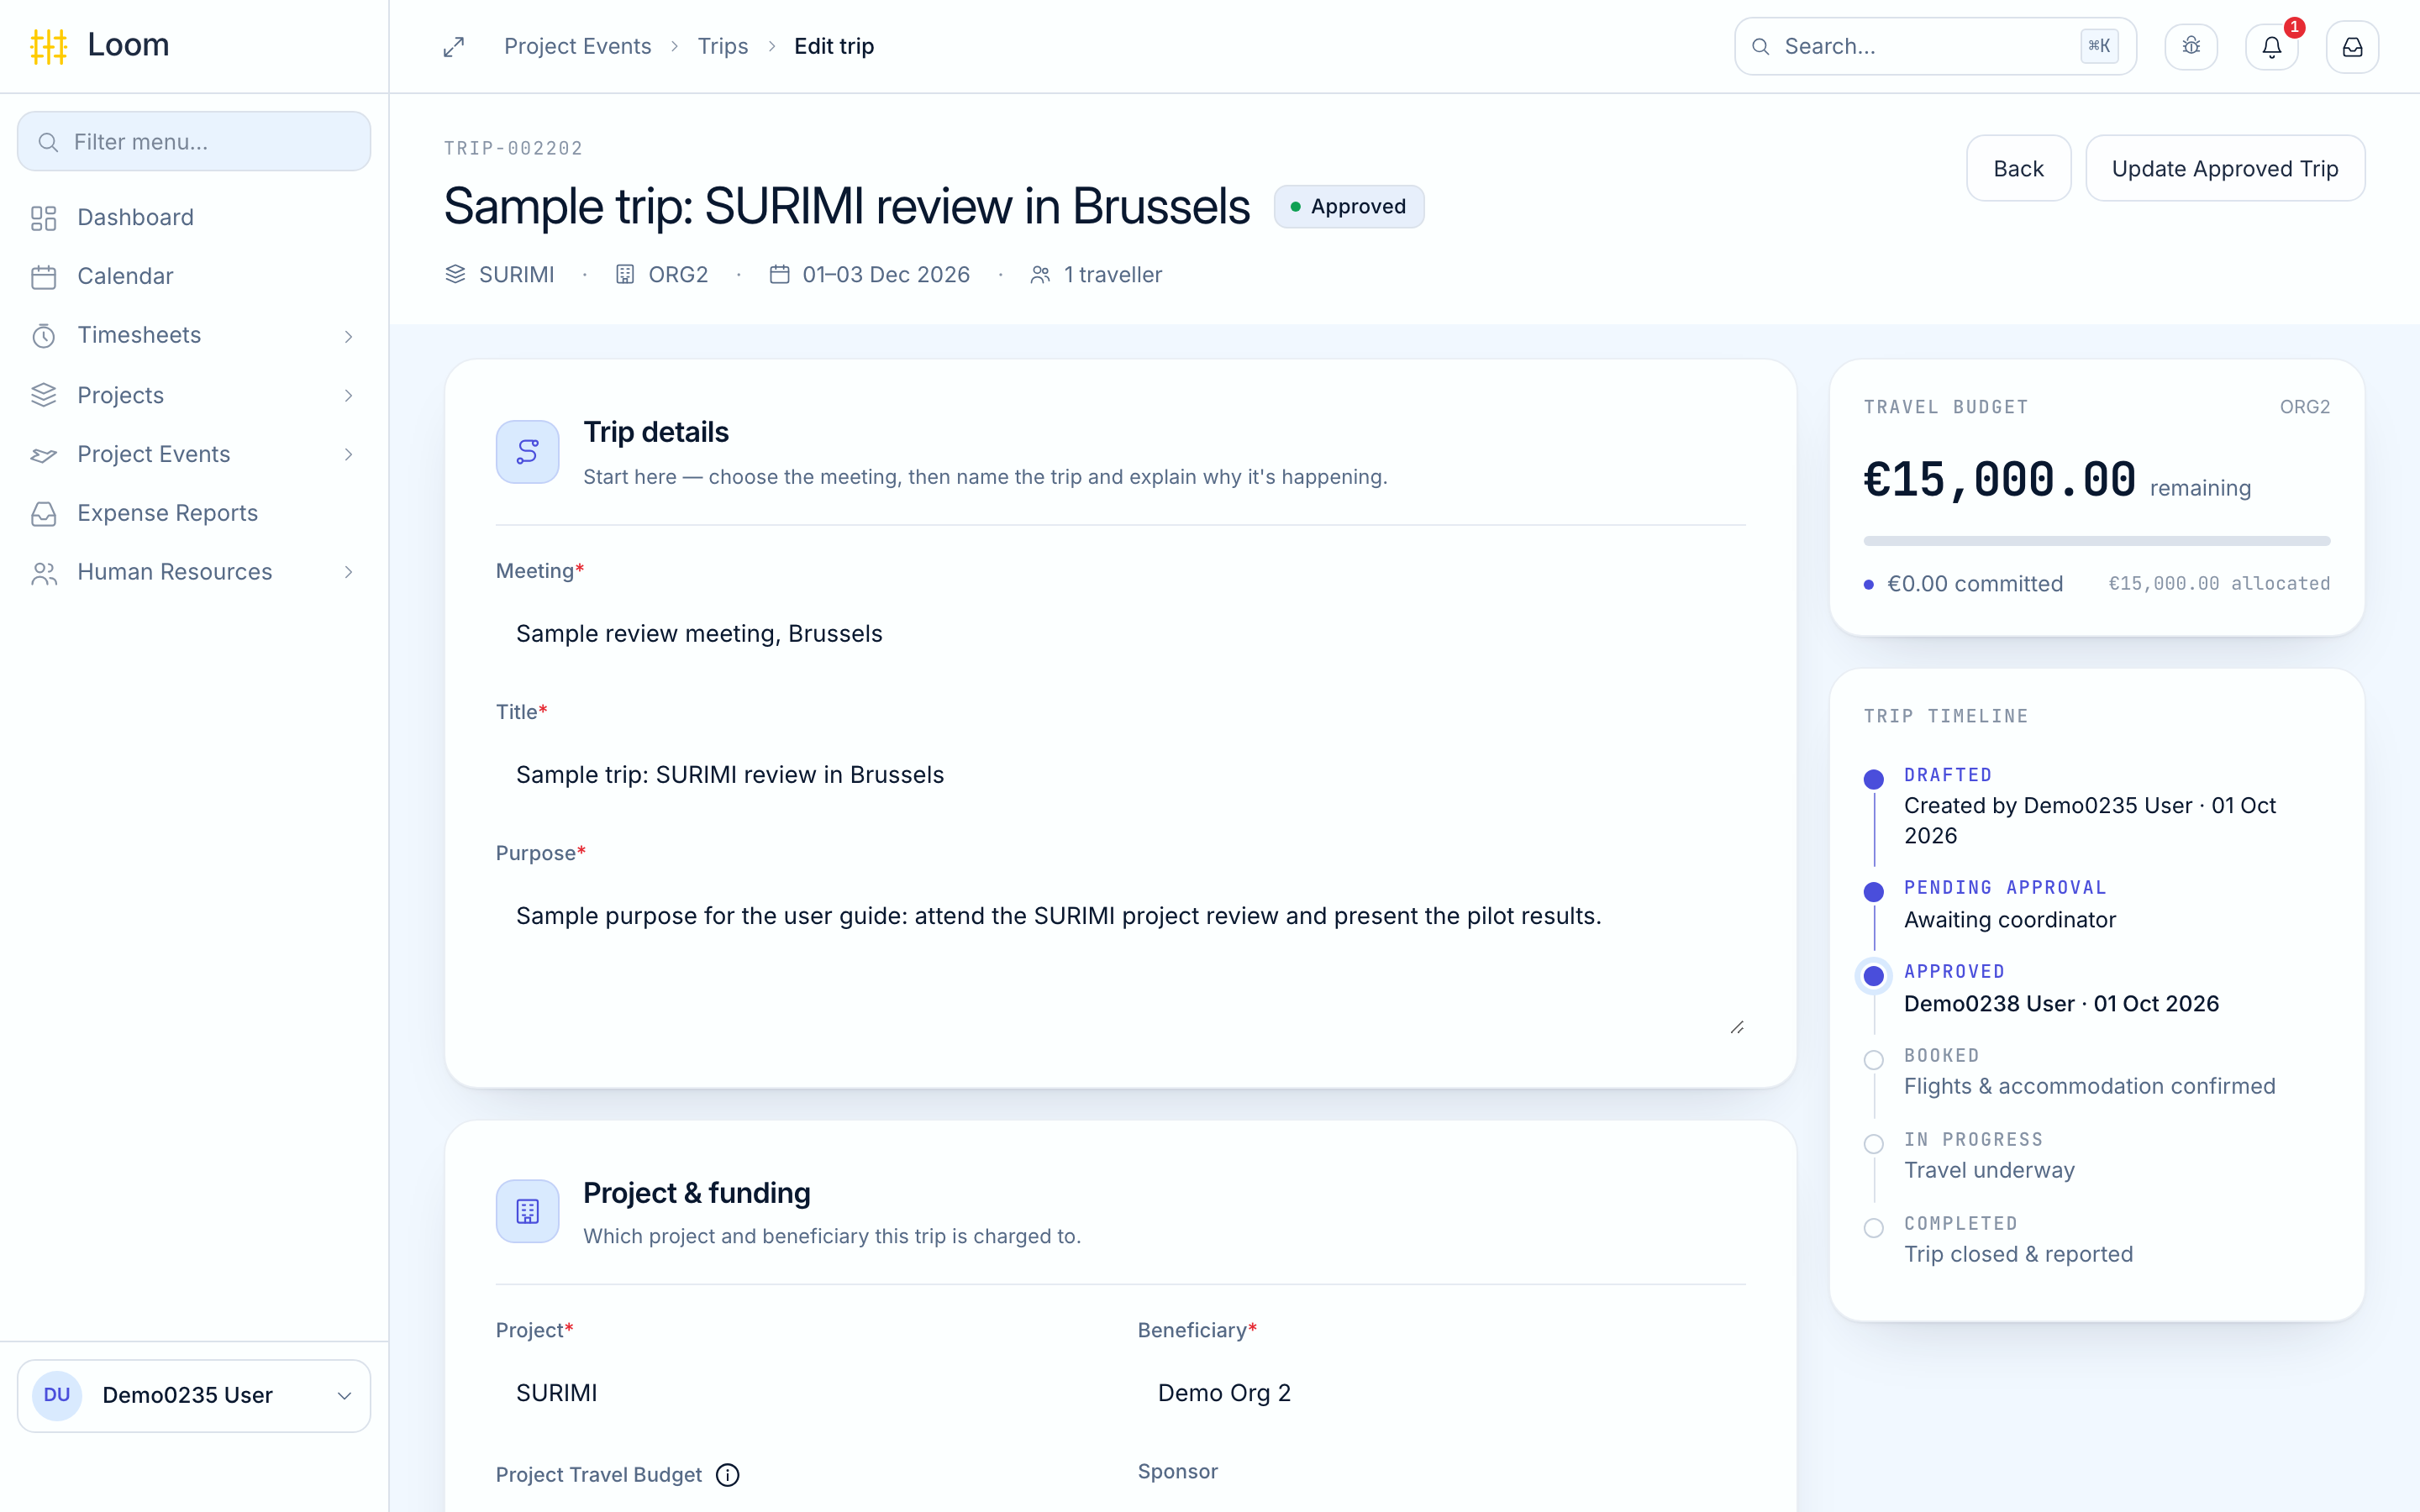This screenshot has height=1512, width=2420.
Task: Open the bug report icon button
Action: [2191, 46]
